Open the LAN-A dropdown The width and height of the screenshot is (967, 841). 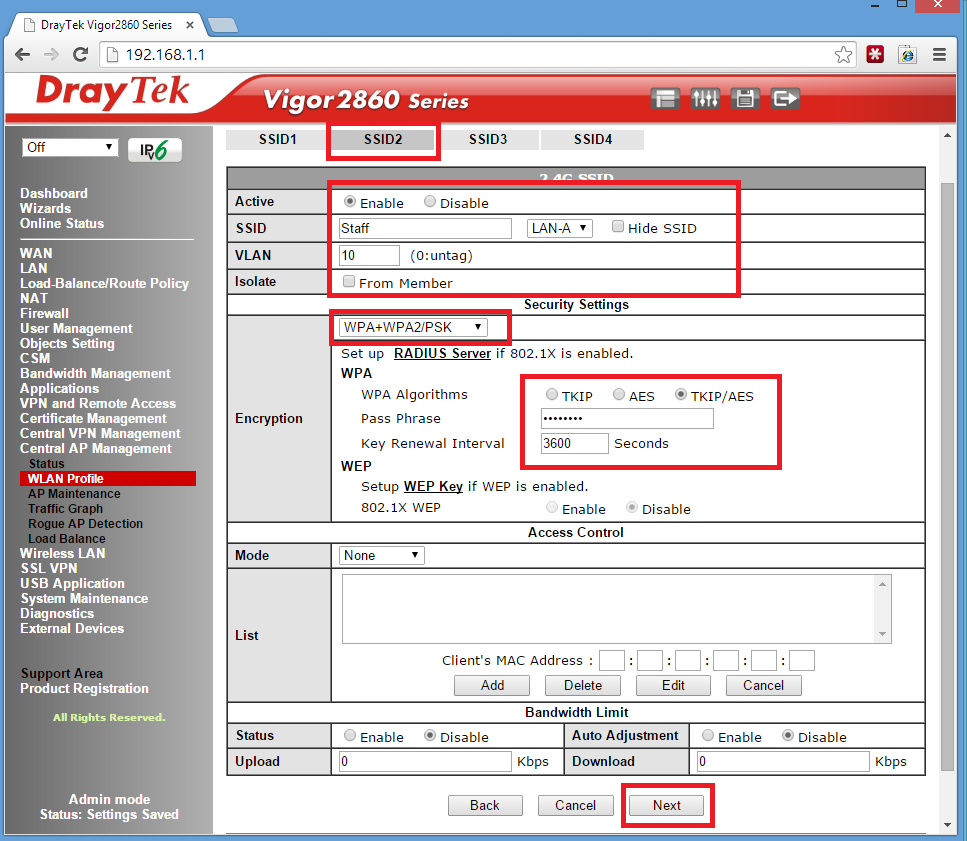tap(559, 228)
